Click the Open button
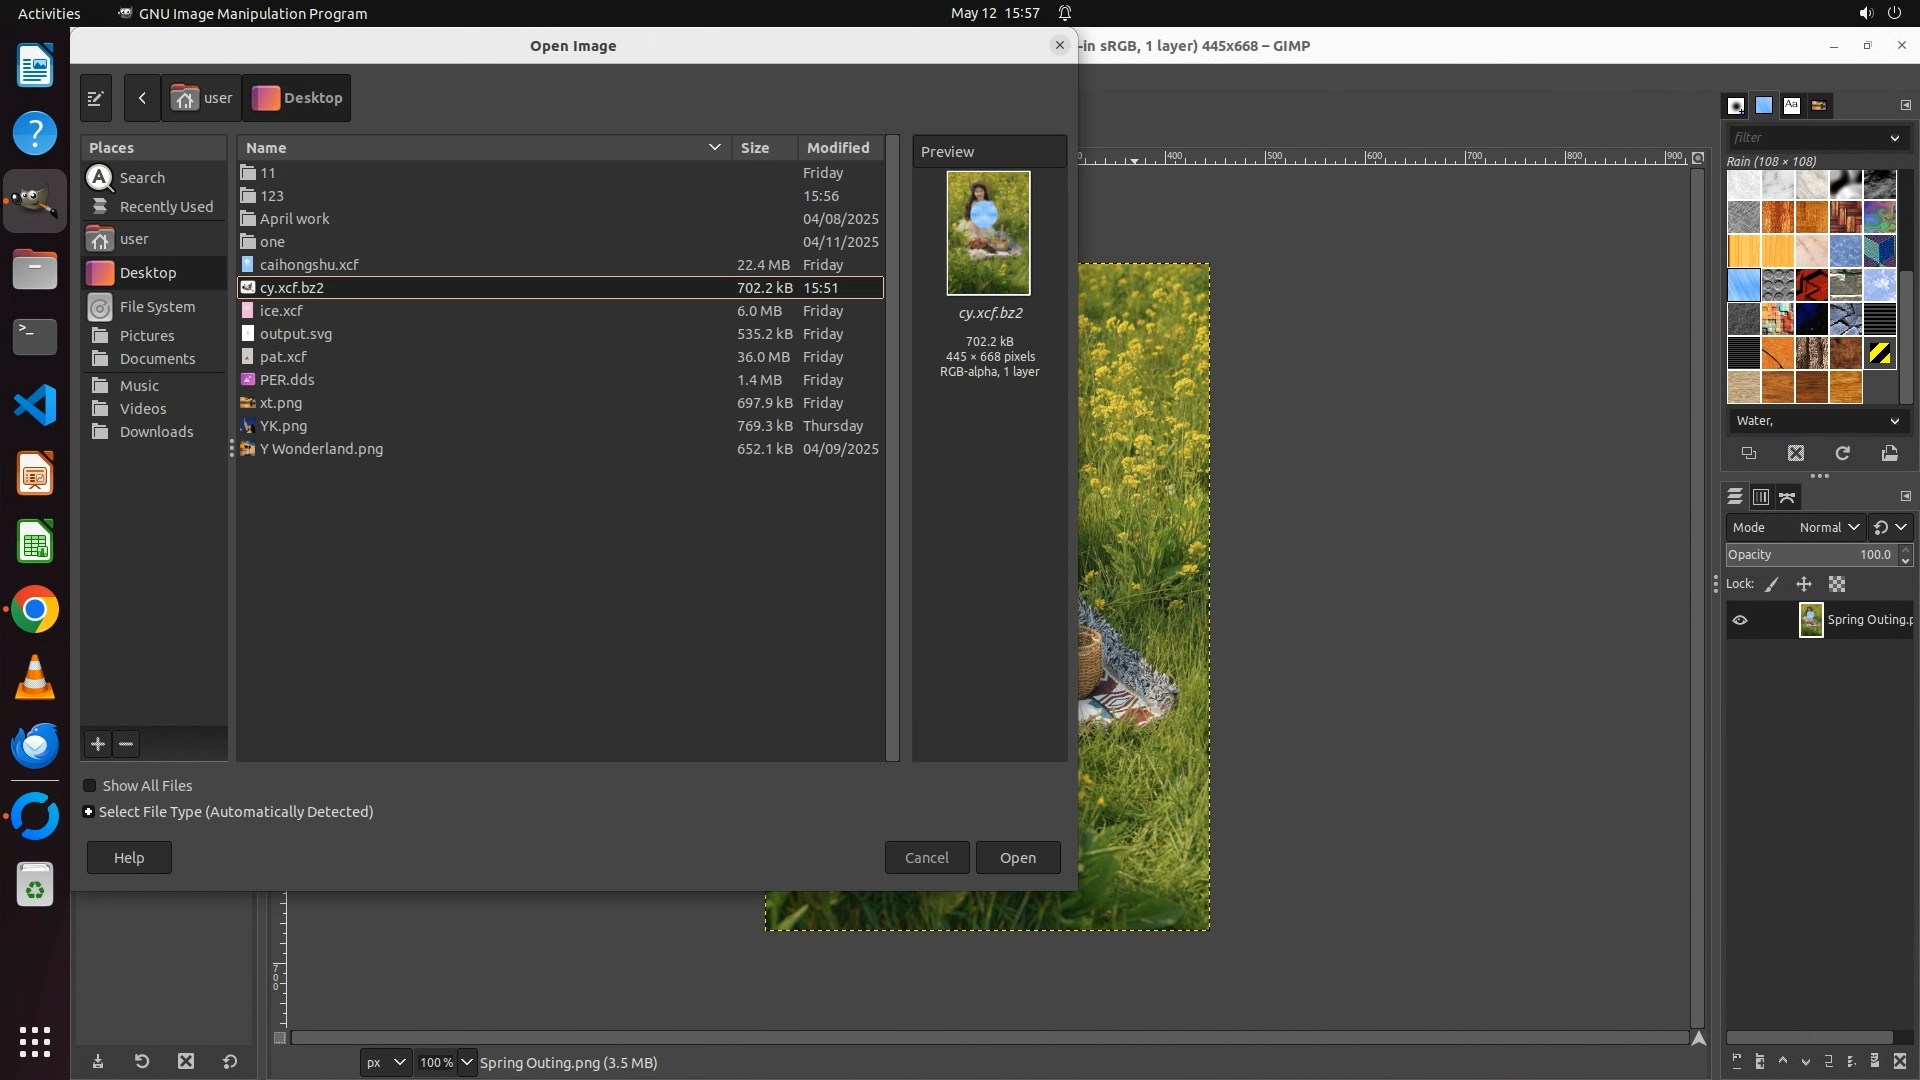This screenshot has width=1920, height=1080. coord(1017,858)
